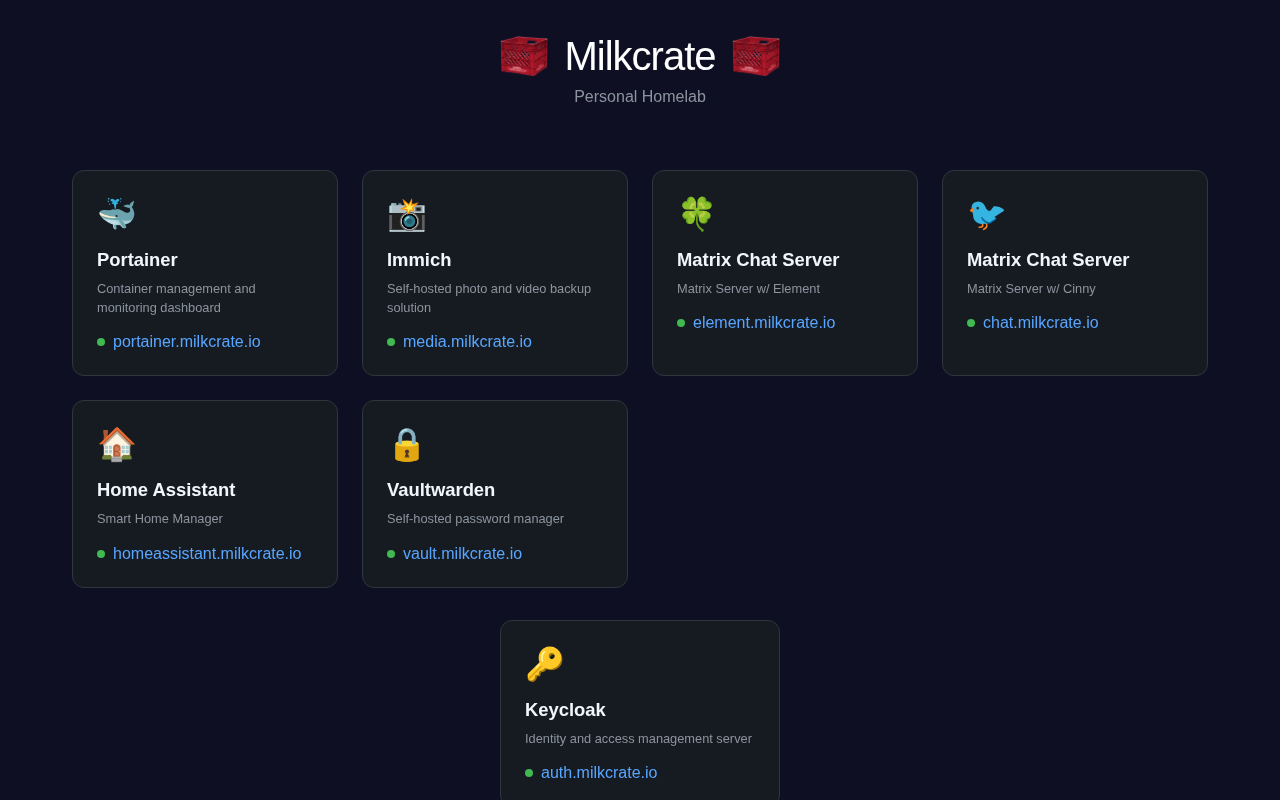1280x800 pixels.
Task: Click the Milkcrate page title
Action: (x=640, y=56)
